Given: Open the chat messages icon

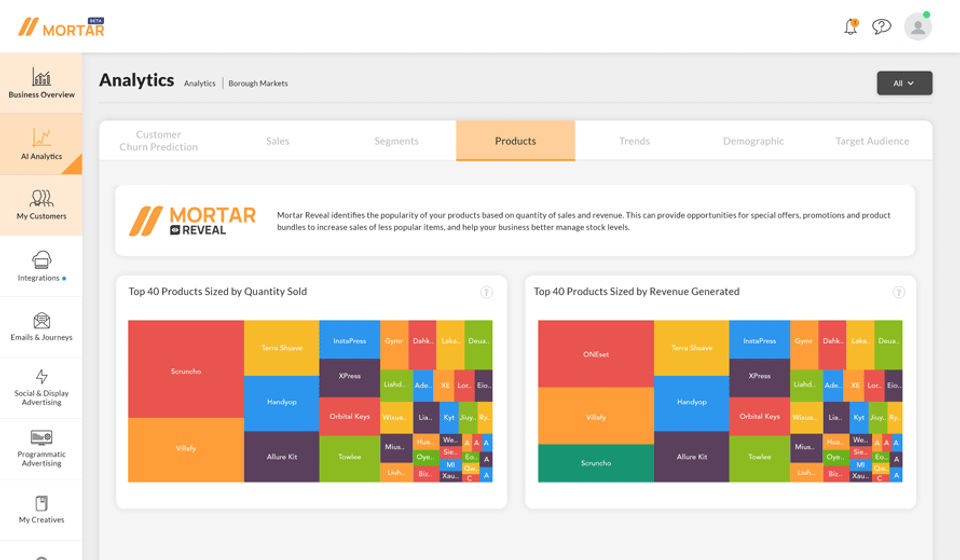Looking at the screenshot, I should click(x=882, y=26).
